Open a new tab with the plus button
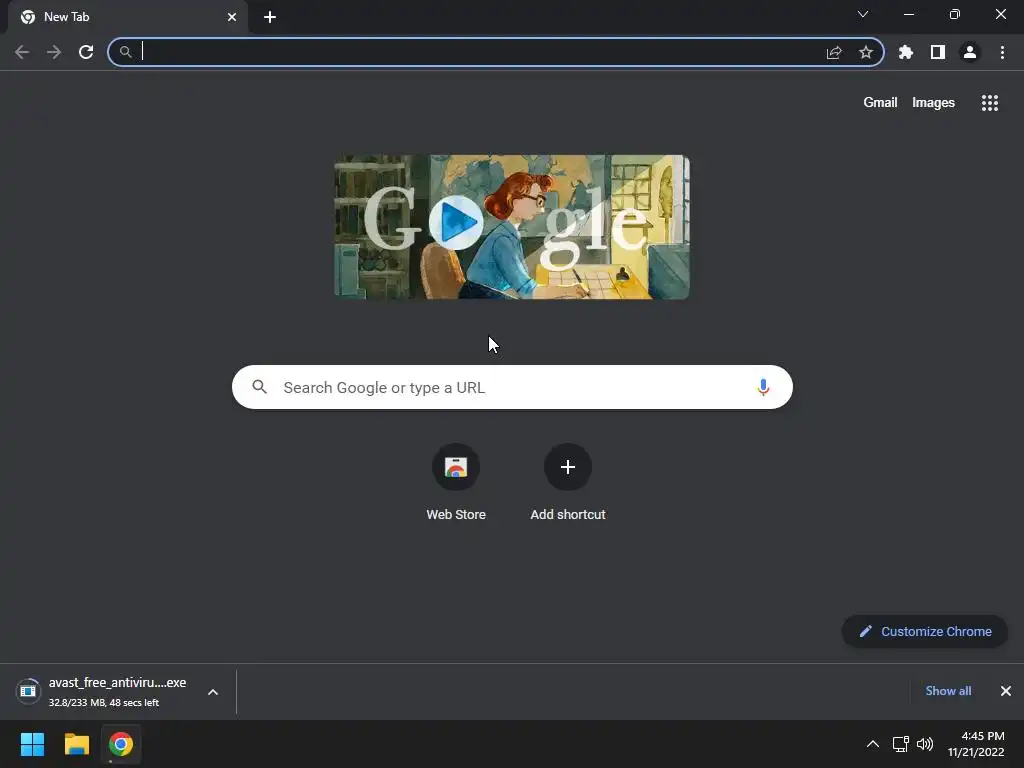The width and height of the screenshot is (1024, 768). coord(270,17)
